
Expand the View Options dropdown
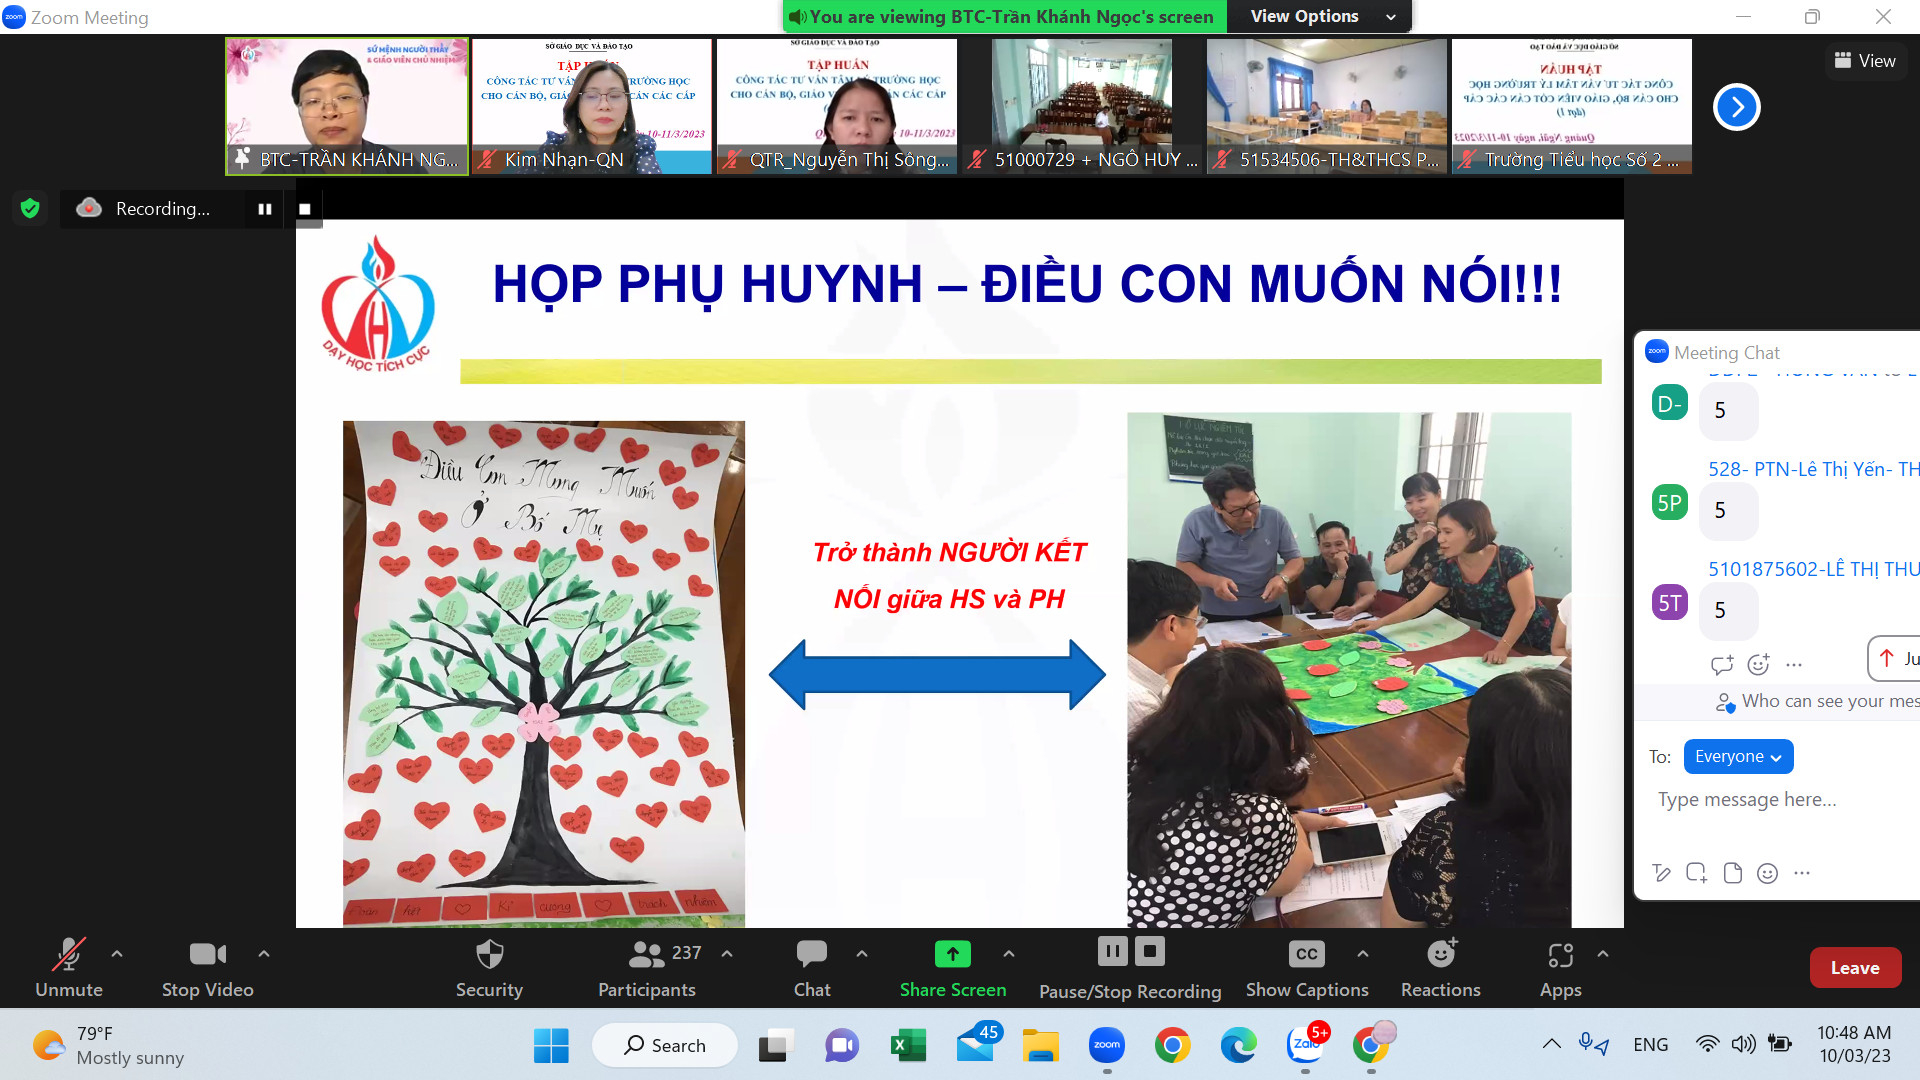(x=1321, y=16)
